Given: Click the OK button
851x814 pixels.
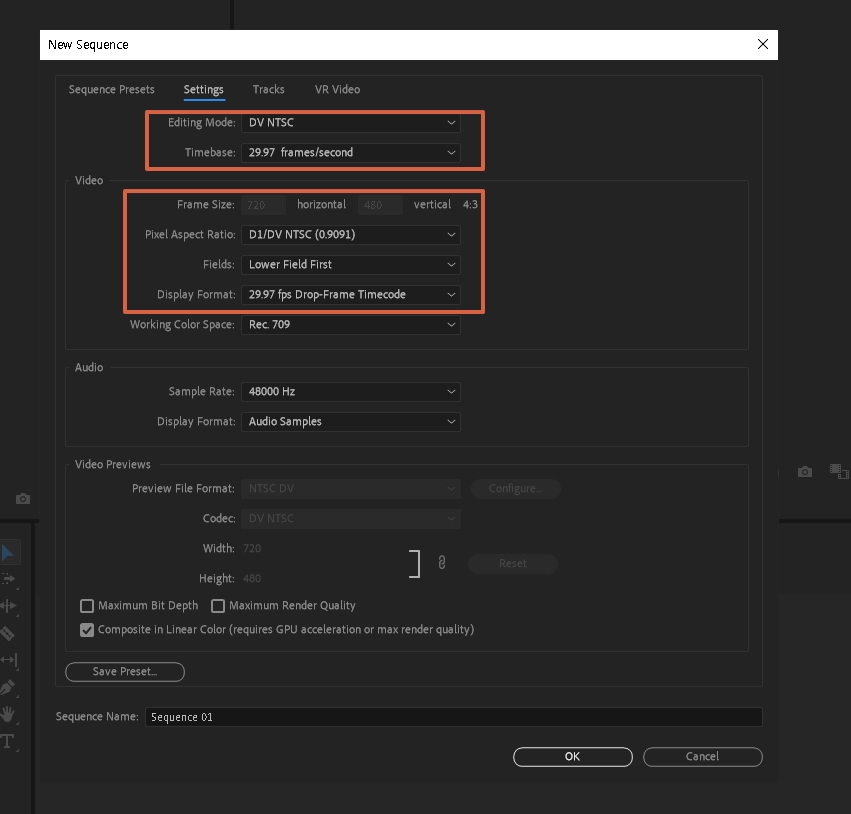Looking at the screenshot, I should pos(573,756).
